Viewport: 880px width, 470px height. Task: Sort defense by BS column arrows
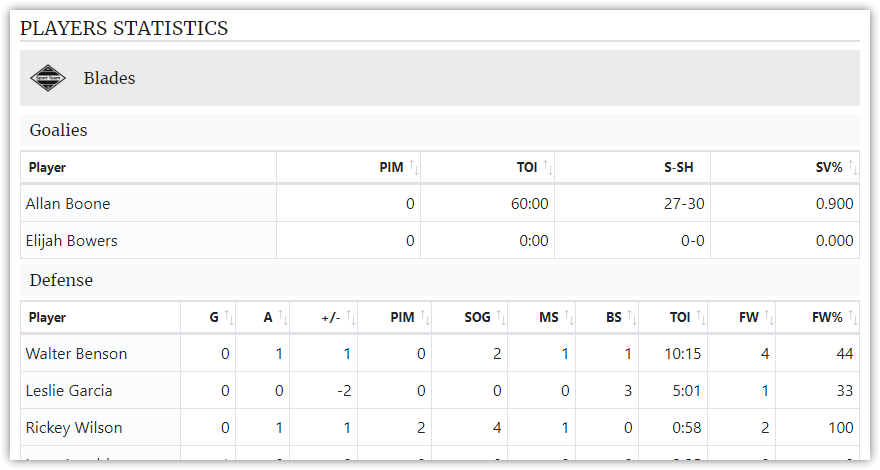pos(632,317)
